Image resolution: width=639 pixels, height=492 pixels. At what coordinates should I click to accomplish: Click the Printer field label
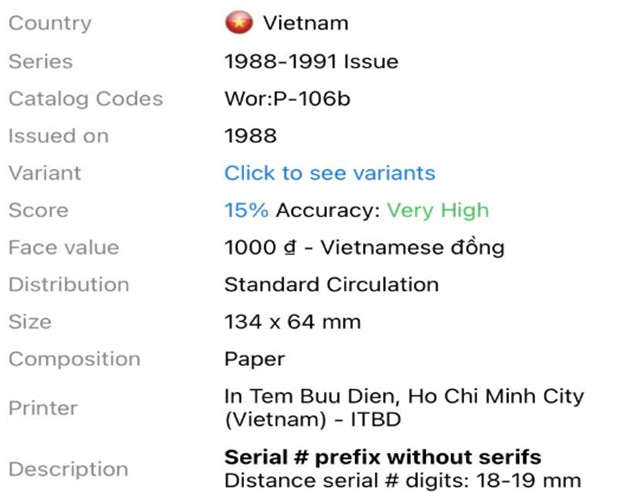tap(42, 408)
